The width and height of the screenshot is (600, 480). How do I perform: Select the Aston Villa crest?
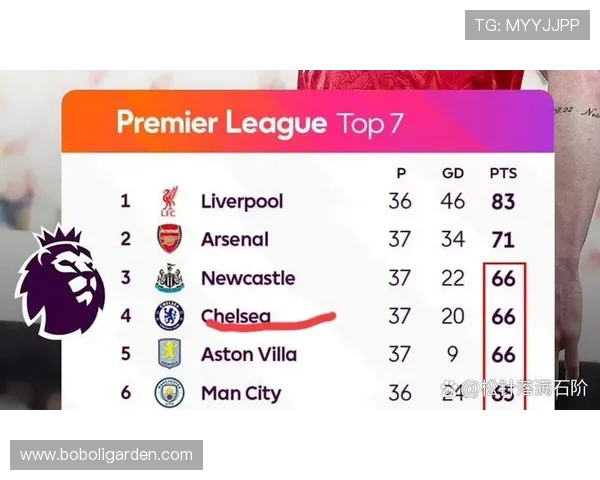(x=169, y=355)
